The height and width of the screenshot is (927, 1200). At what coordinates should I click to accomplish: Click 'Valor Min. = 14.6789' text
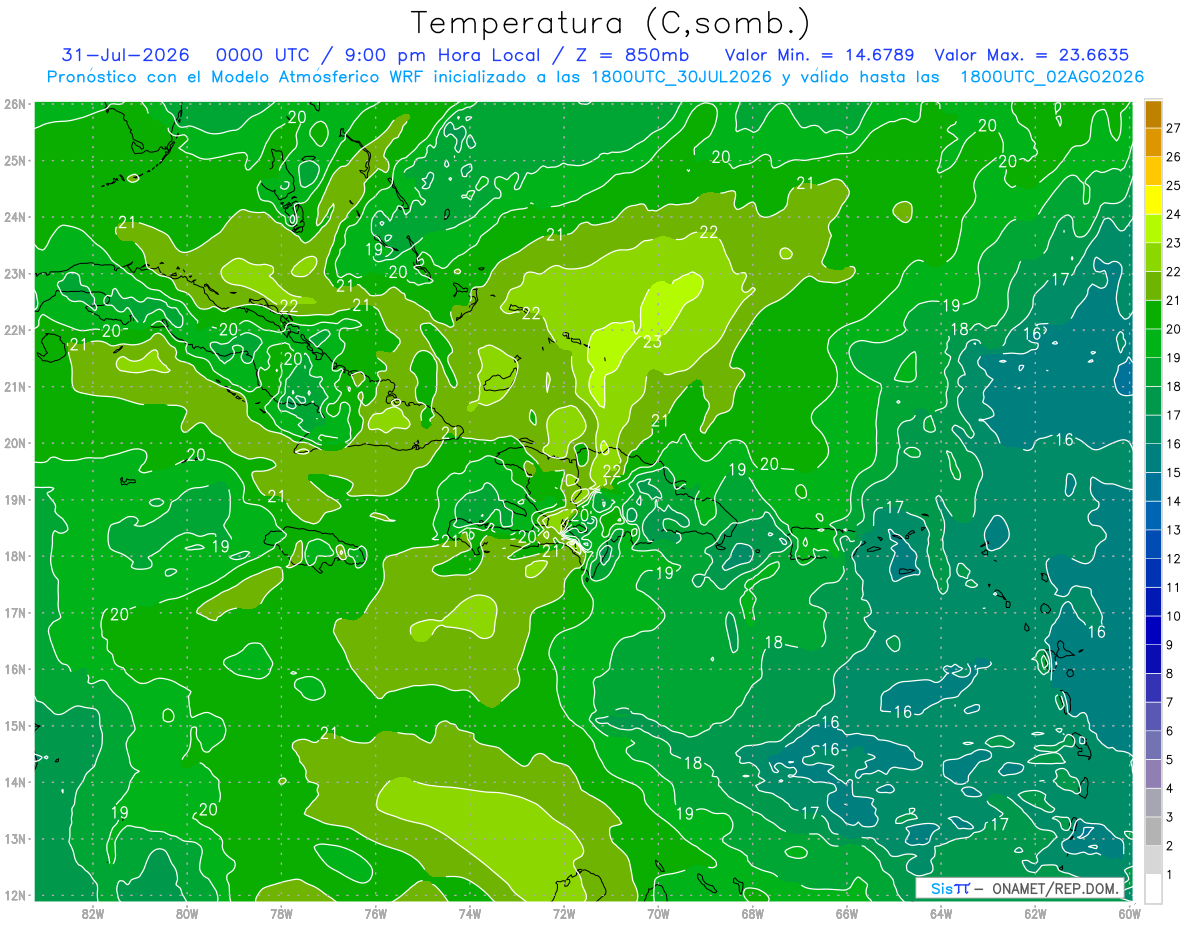[821, 55]
